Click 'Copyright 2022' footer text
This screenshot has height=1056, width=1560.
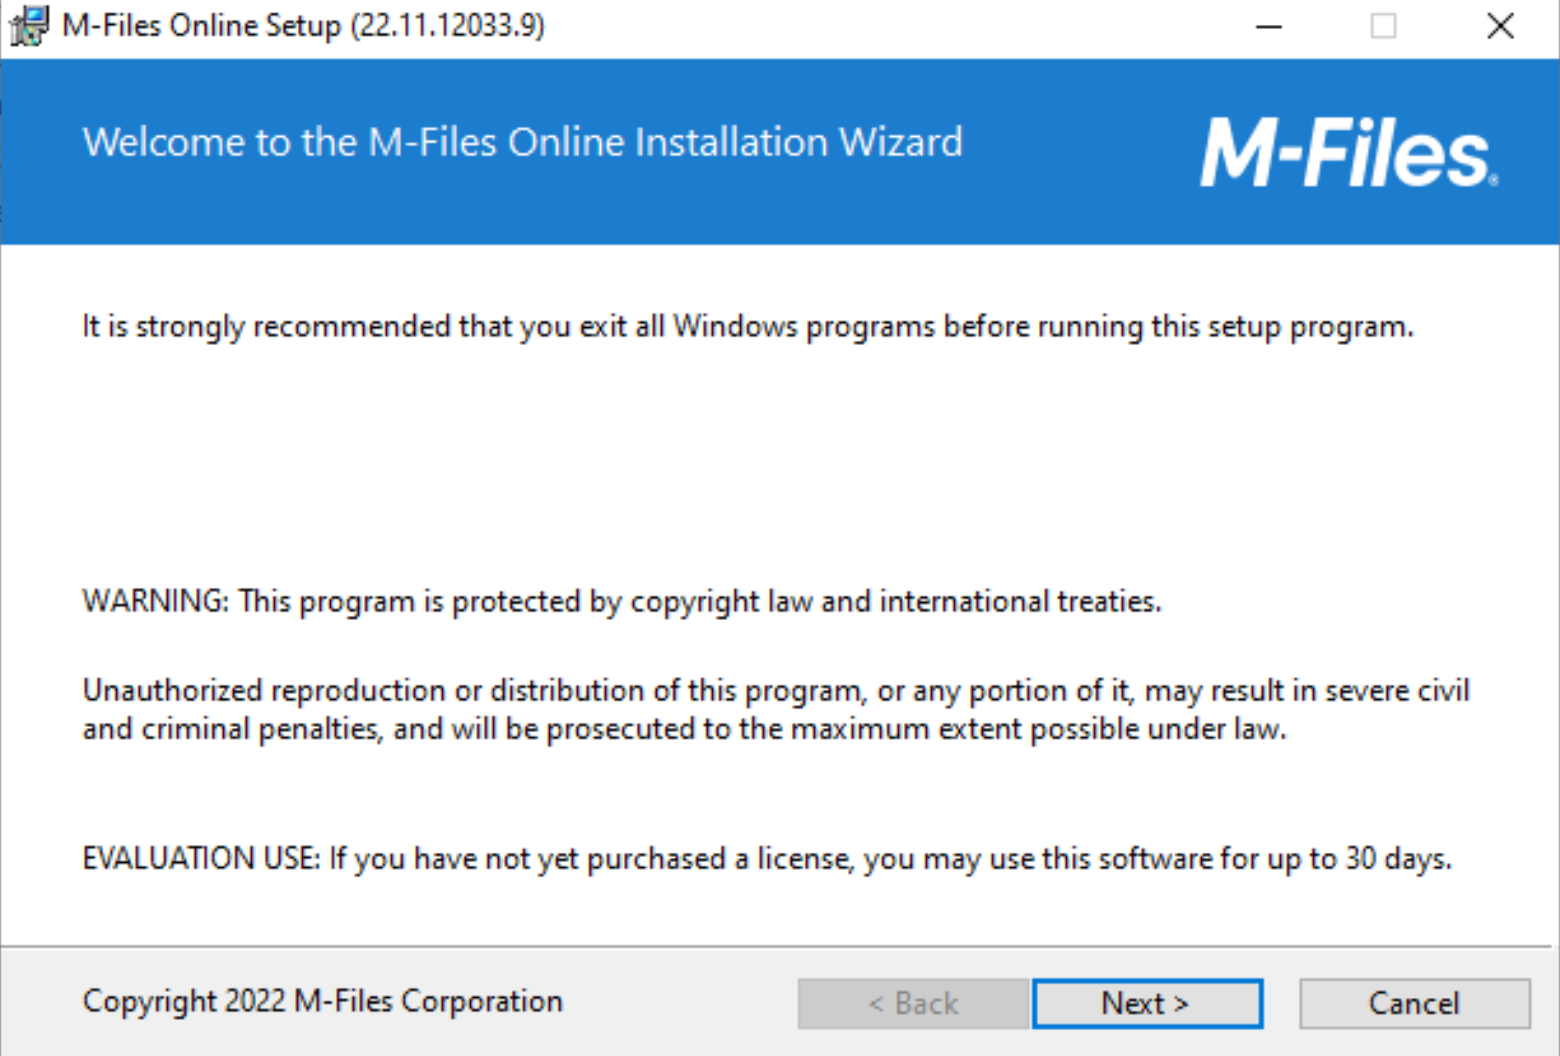coord(184,1001)
